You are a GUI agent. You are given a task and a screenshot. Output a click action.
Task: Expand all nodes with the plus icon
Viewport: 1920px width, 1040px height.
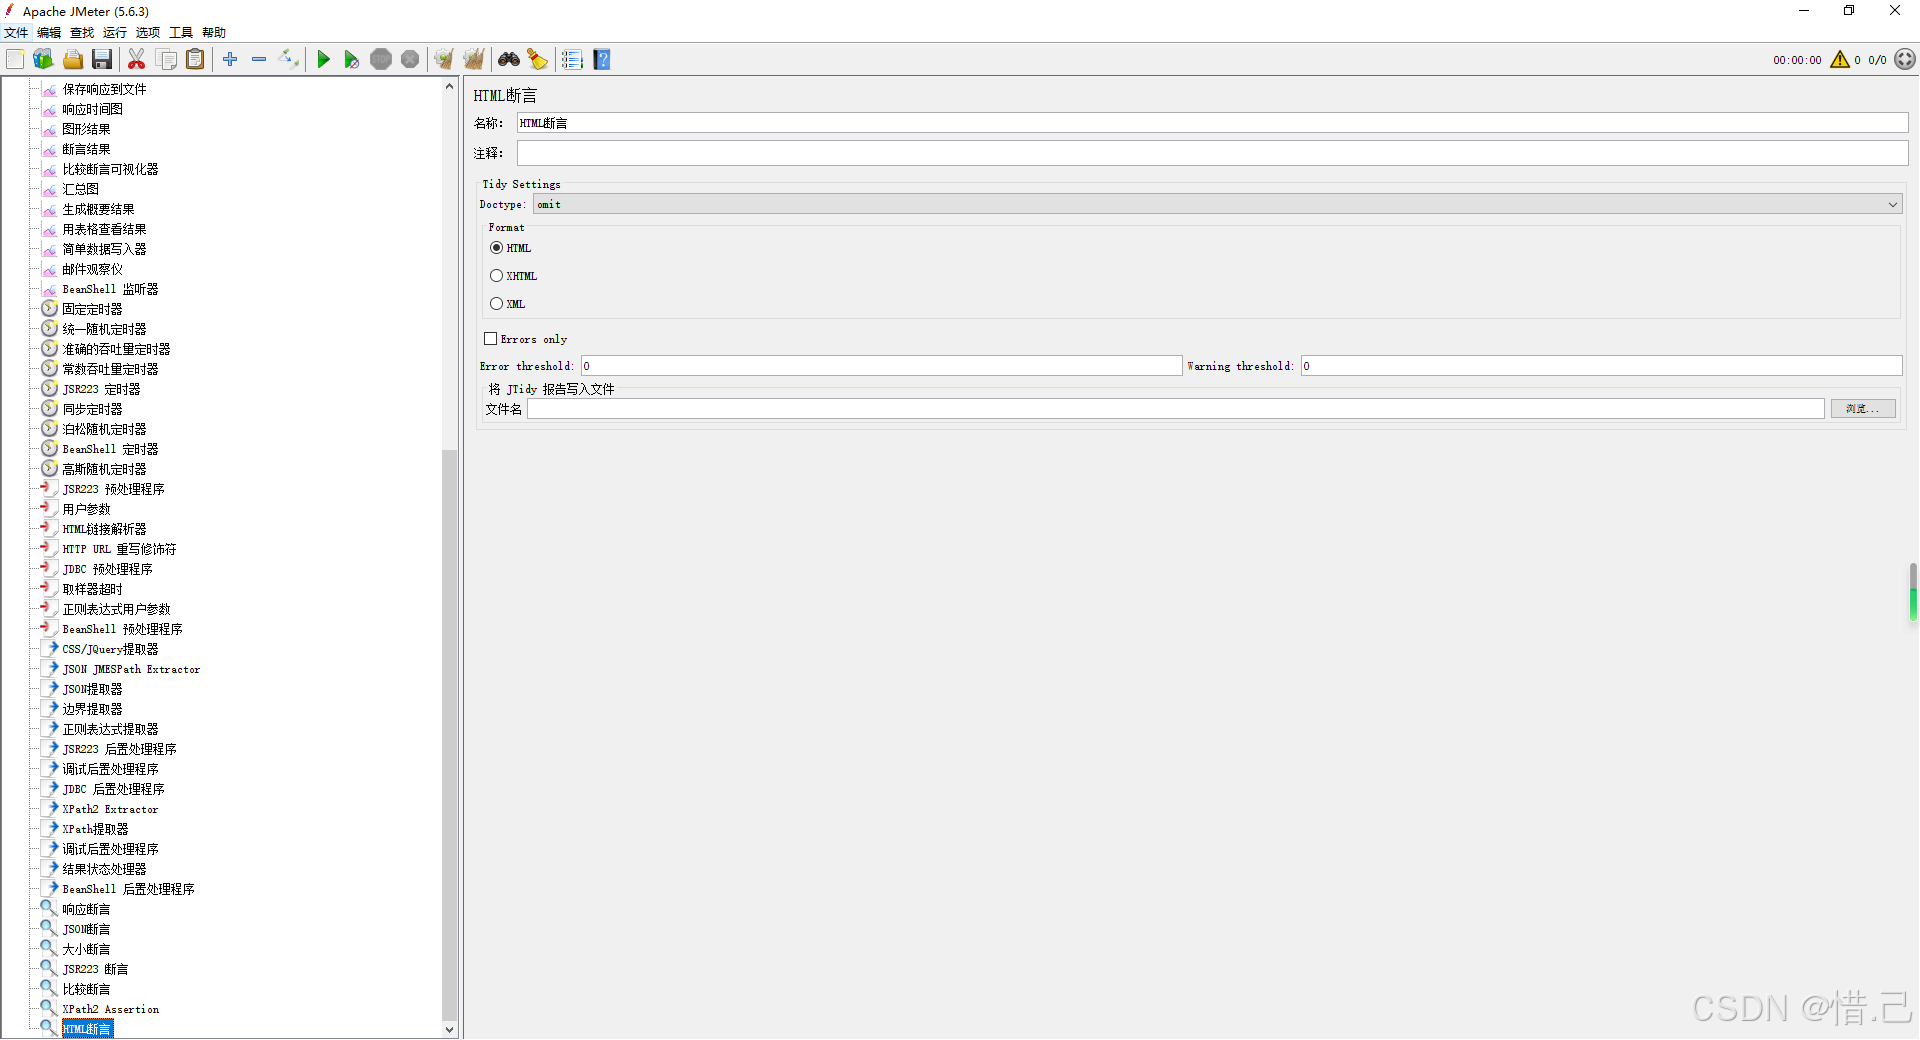tap(230, 60)
